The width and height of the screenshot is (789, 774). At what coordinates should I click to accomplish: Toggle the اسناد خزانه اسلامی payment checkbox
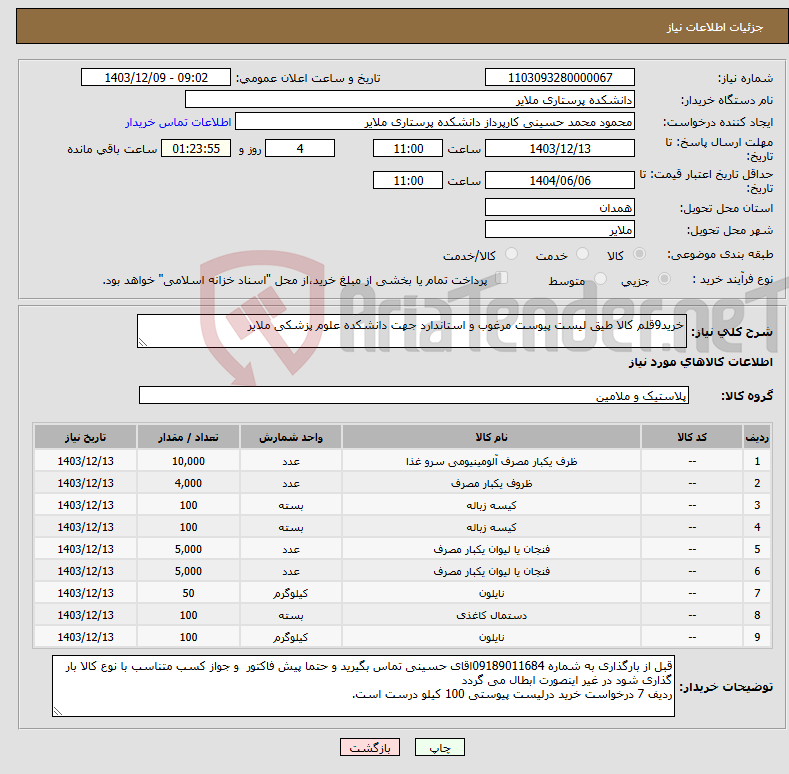(x=502, y=278)
